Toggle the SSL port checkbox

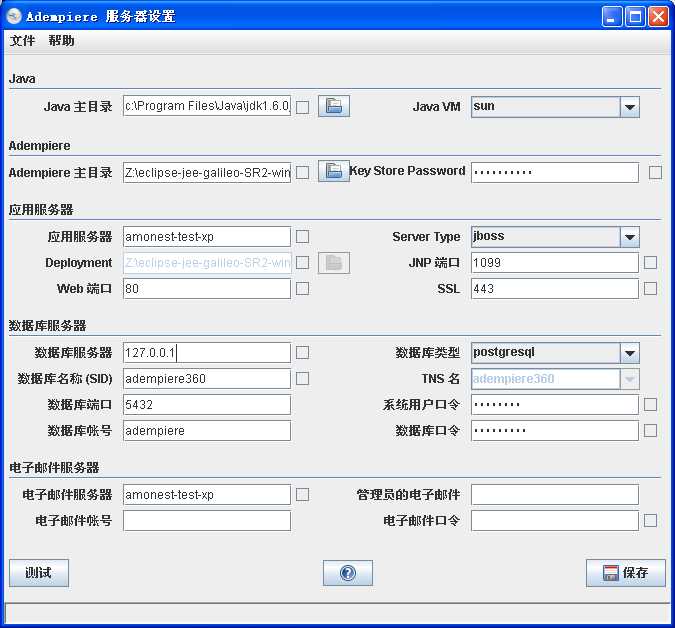point(650,288)
